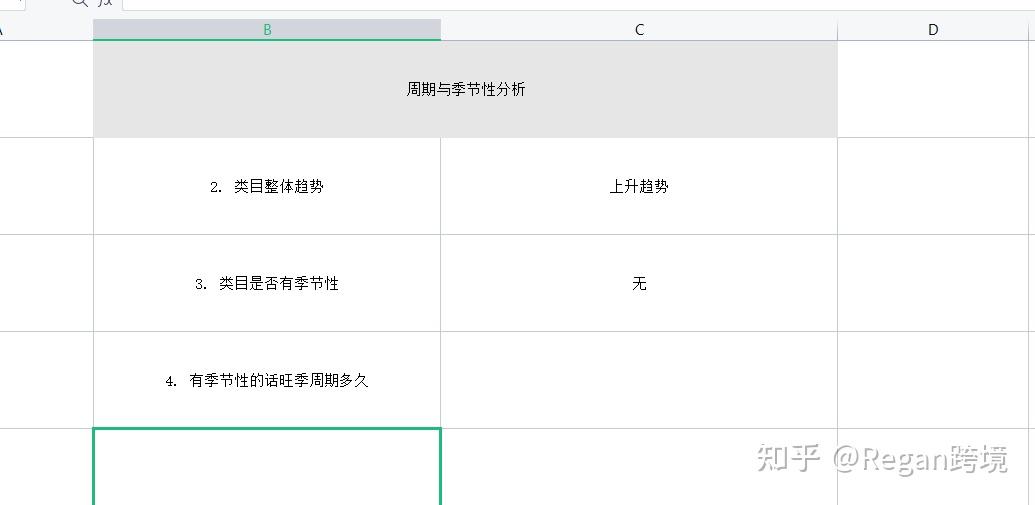Click the cell 2. 类目整体趋势
Image resolution: width=1035 pixels, height=505 pixels.
[x=267, y=187]
